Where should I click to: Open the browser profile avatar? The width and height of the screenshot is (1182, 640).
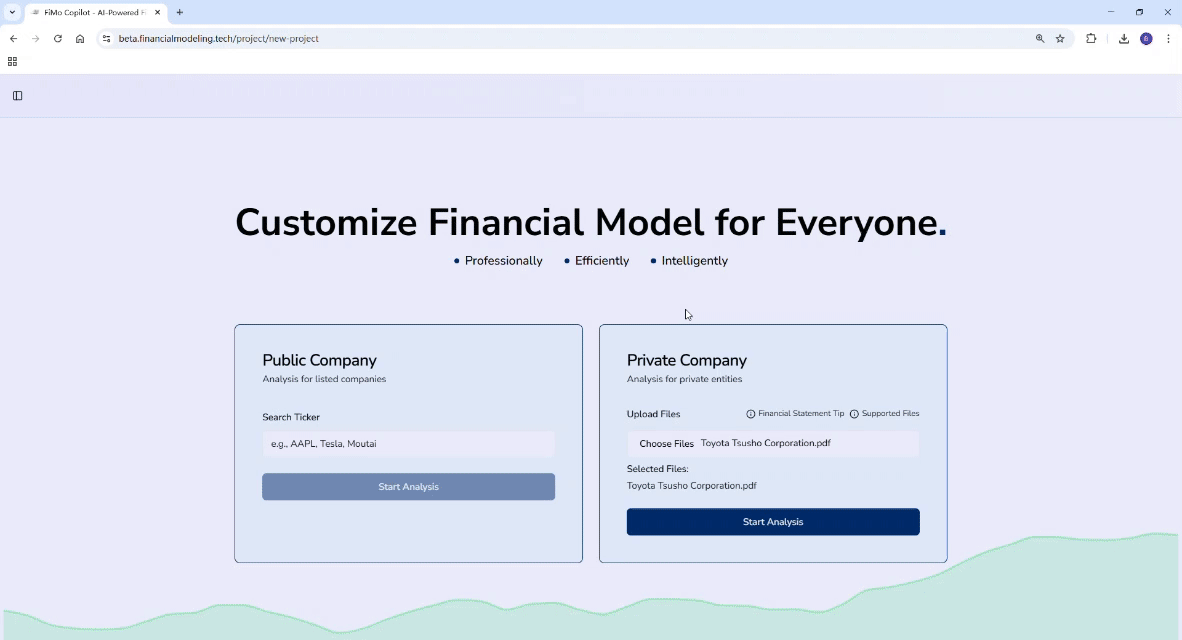[x=1146, y=38]
